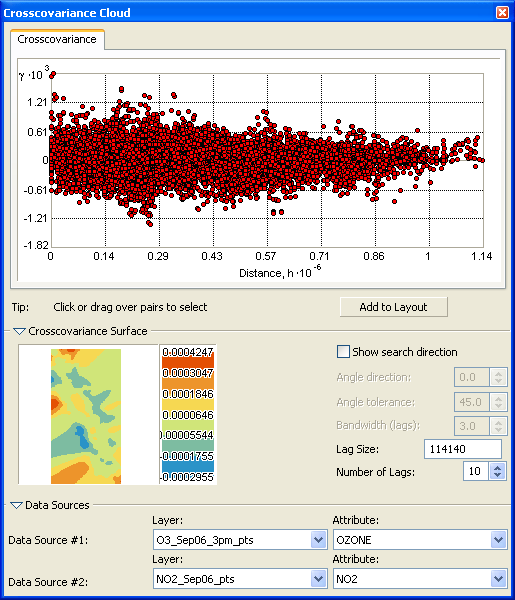
Task: Collapse the Crosscovariance Surface section
Action: (x=19, y=331)
